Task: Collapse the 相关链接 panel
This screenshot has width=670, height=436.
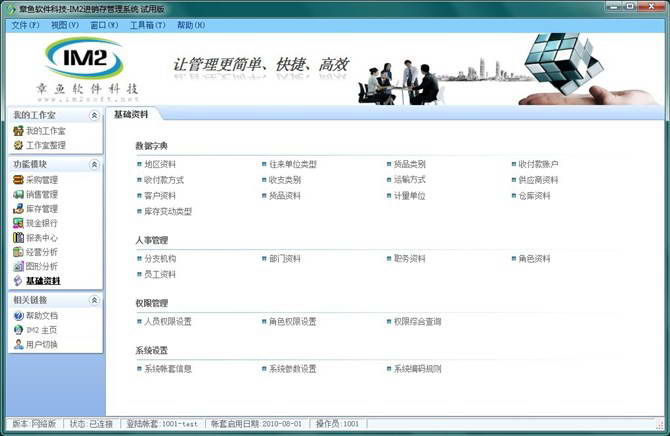Action: [94, 300]
